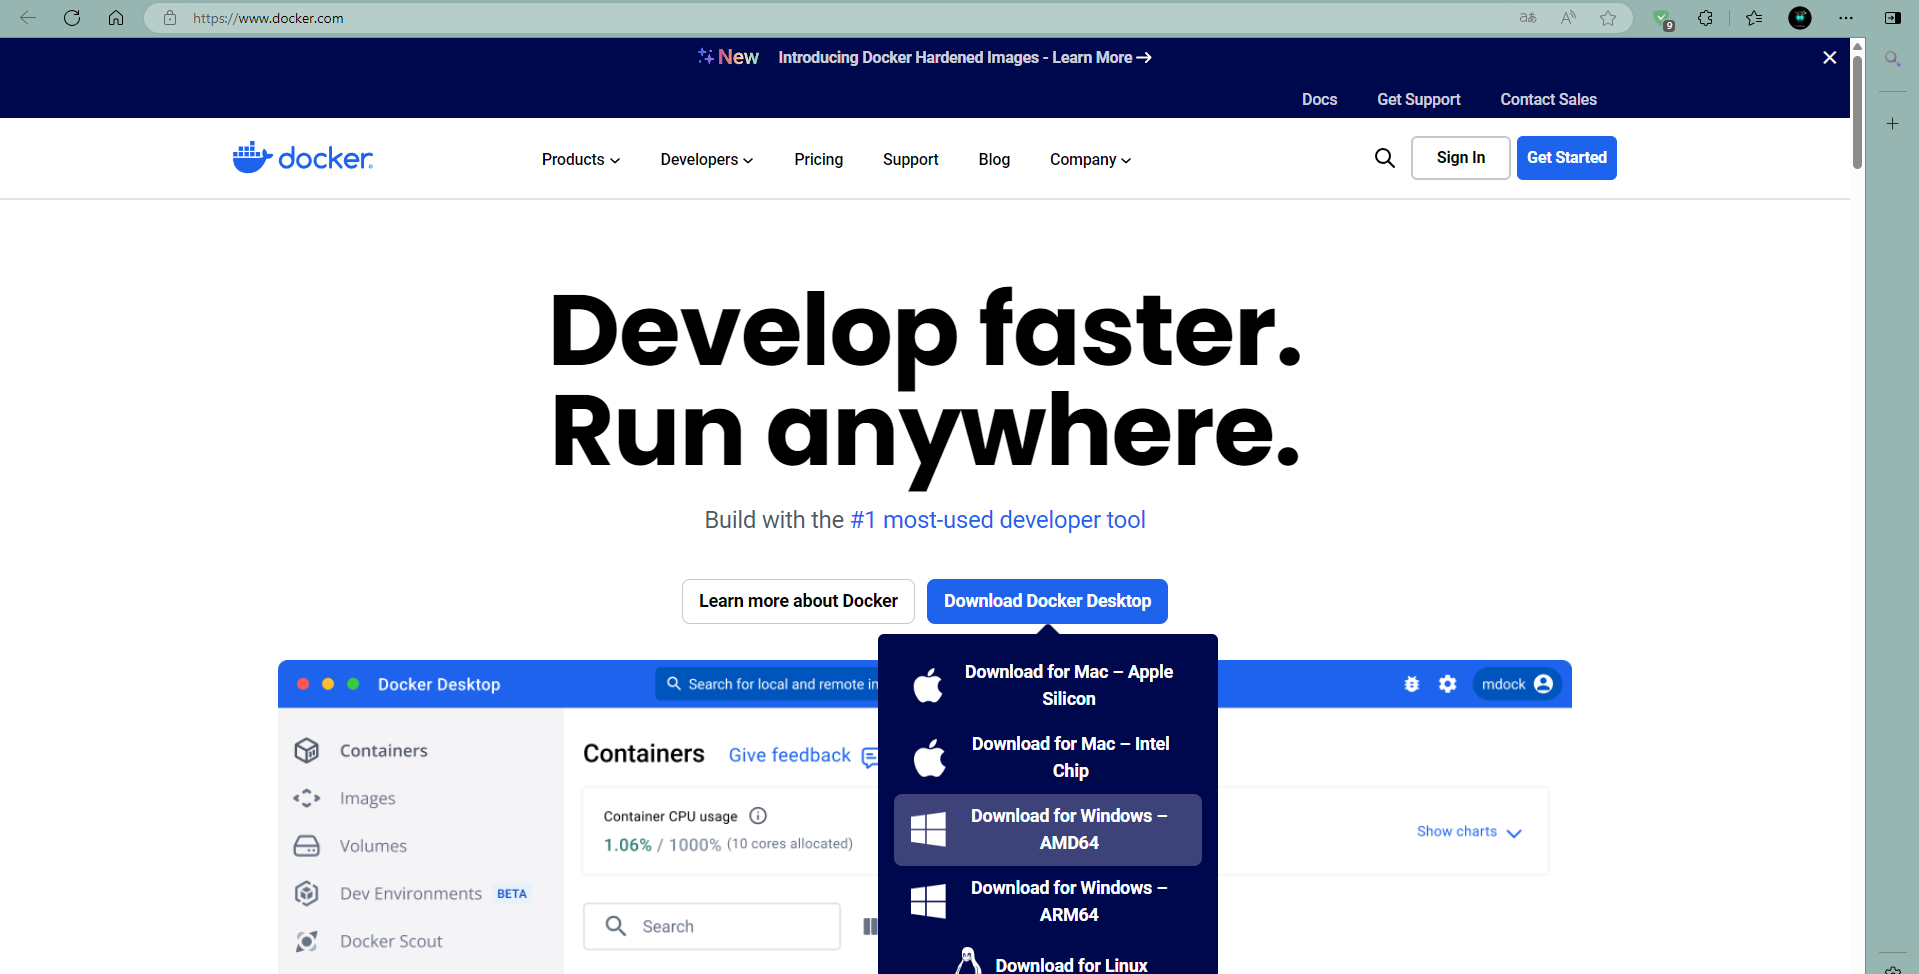Click the Get Started button

point(1567,158)
